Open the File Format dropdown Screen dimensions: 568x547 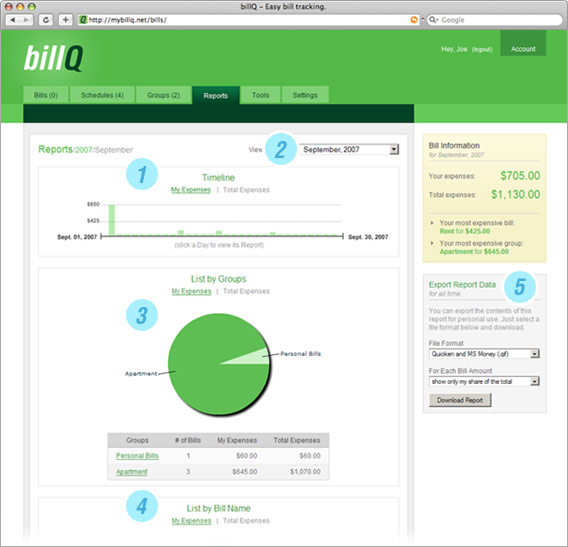coord(484,354)
